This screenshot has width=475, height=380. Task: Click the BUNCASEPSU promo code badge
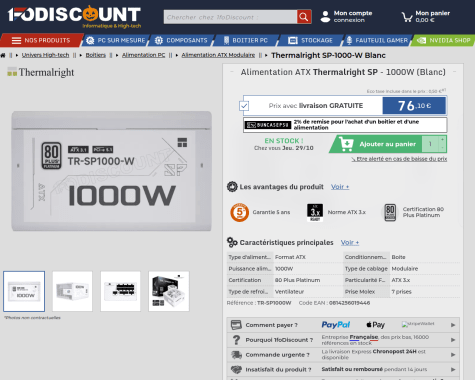[x=268, y=125]
